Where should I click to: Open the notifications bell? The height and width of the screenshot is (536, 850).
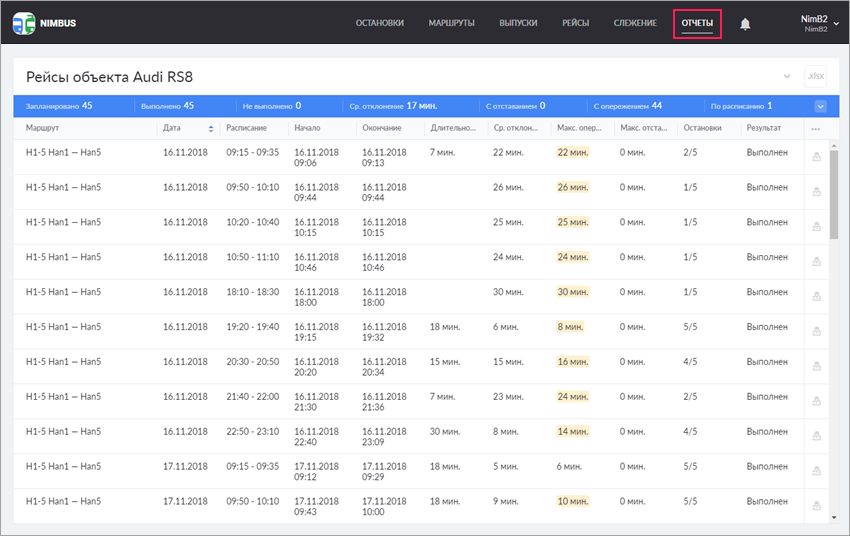click(x=745, y=24)
